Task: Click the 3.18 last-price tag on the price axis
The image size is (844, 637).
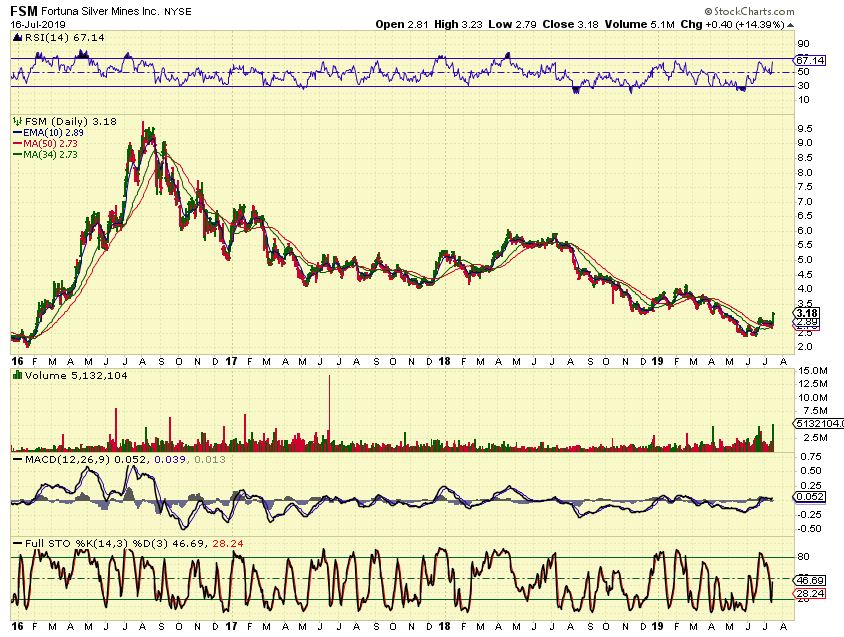Action: point(807,313)
